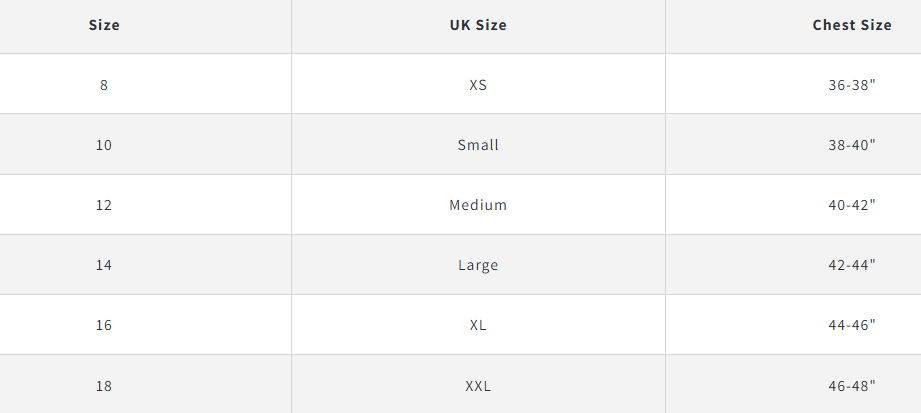Select the size 10 cell
The height and width of the screenshot is (413, 921).
(x=104, y=145)
